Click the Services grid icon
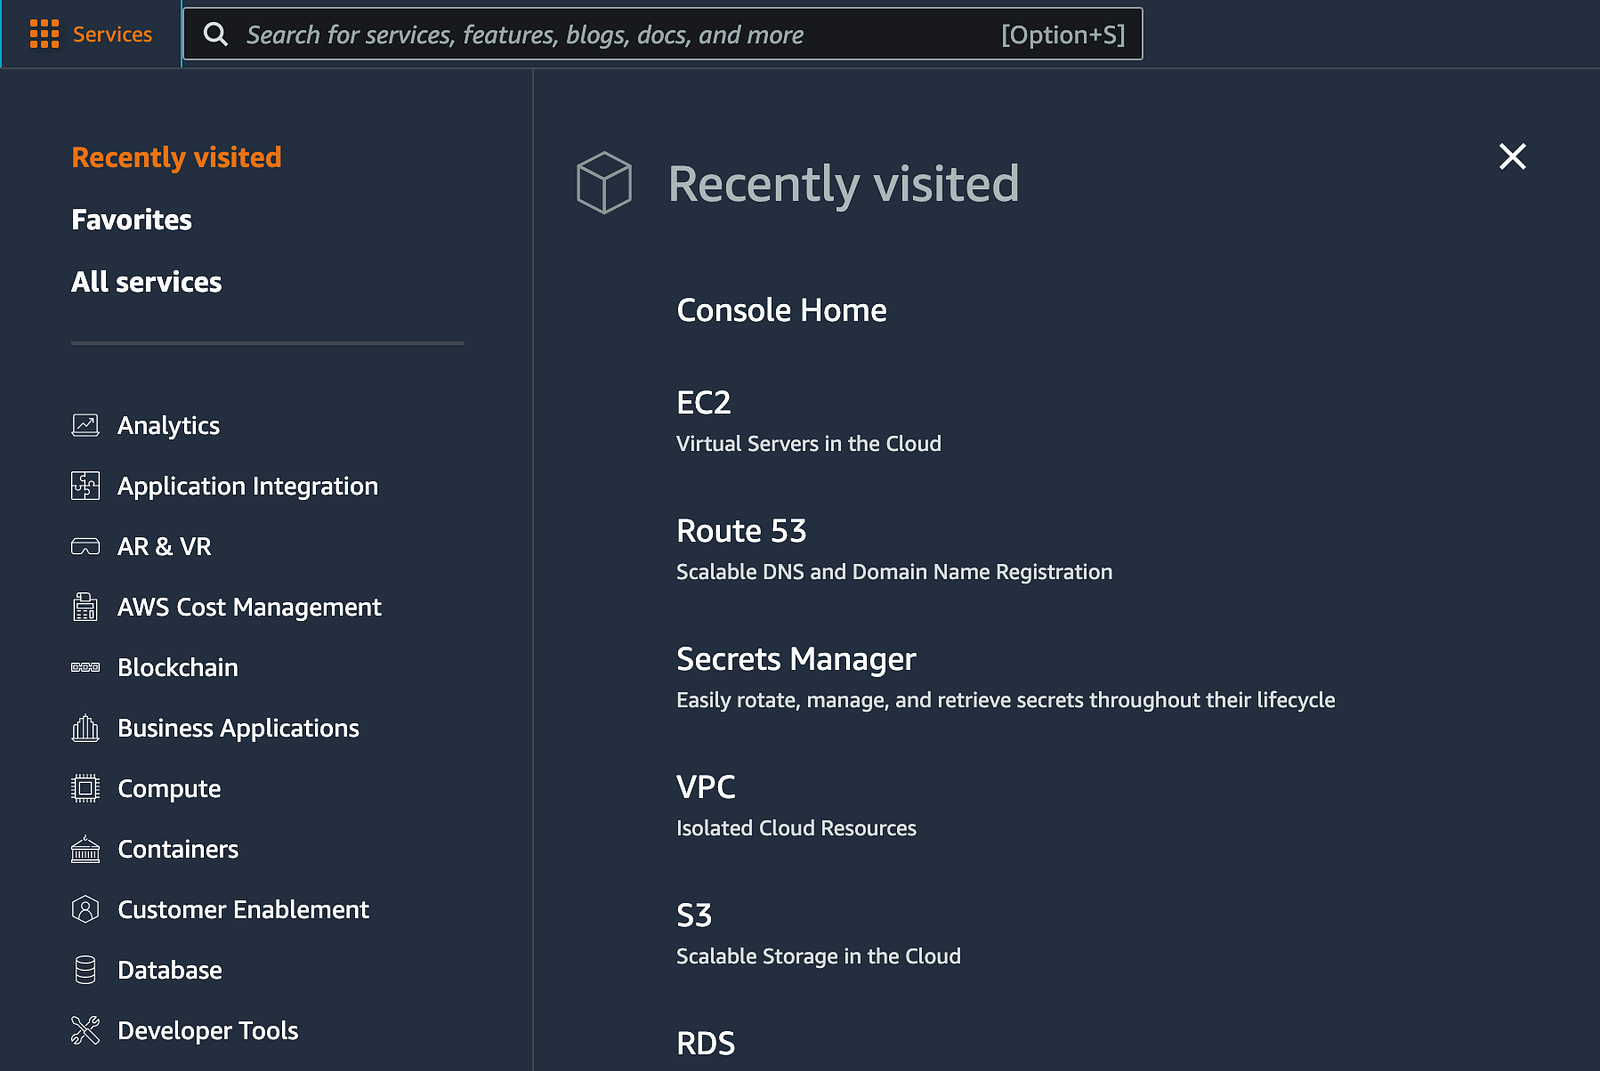This screenshot has height=1071, width=1600. click(x=44, y=34)
